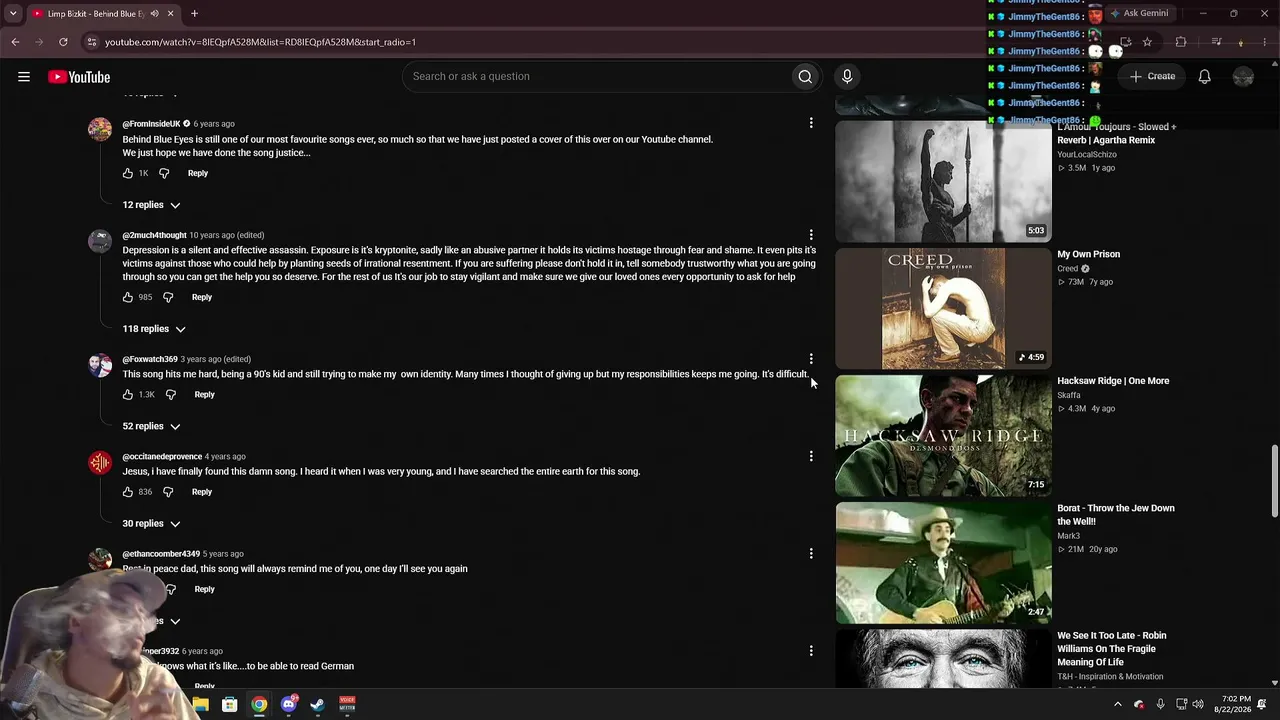This screenshot has height=720, width=1280.
Task: Open the Chrome tab search dropdown
Action: pyautogui.click(x=13, y=14)
